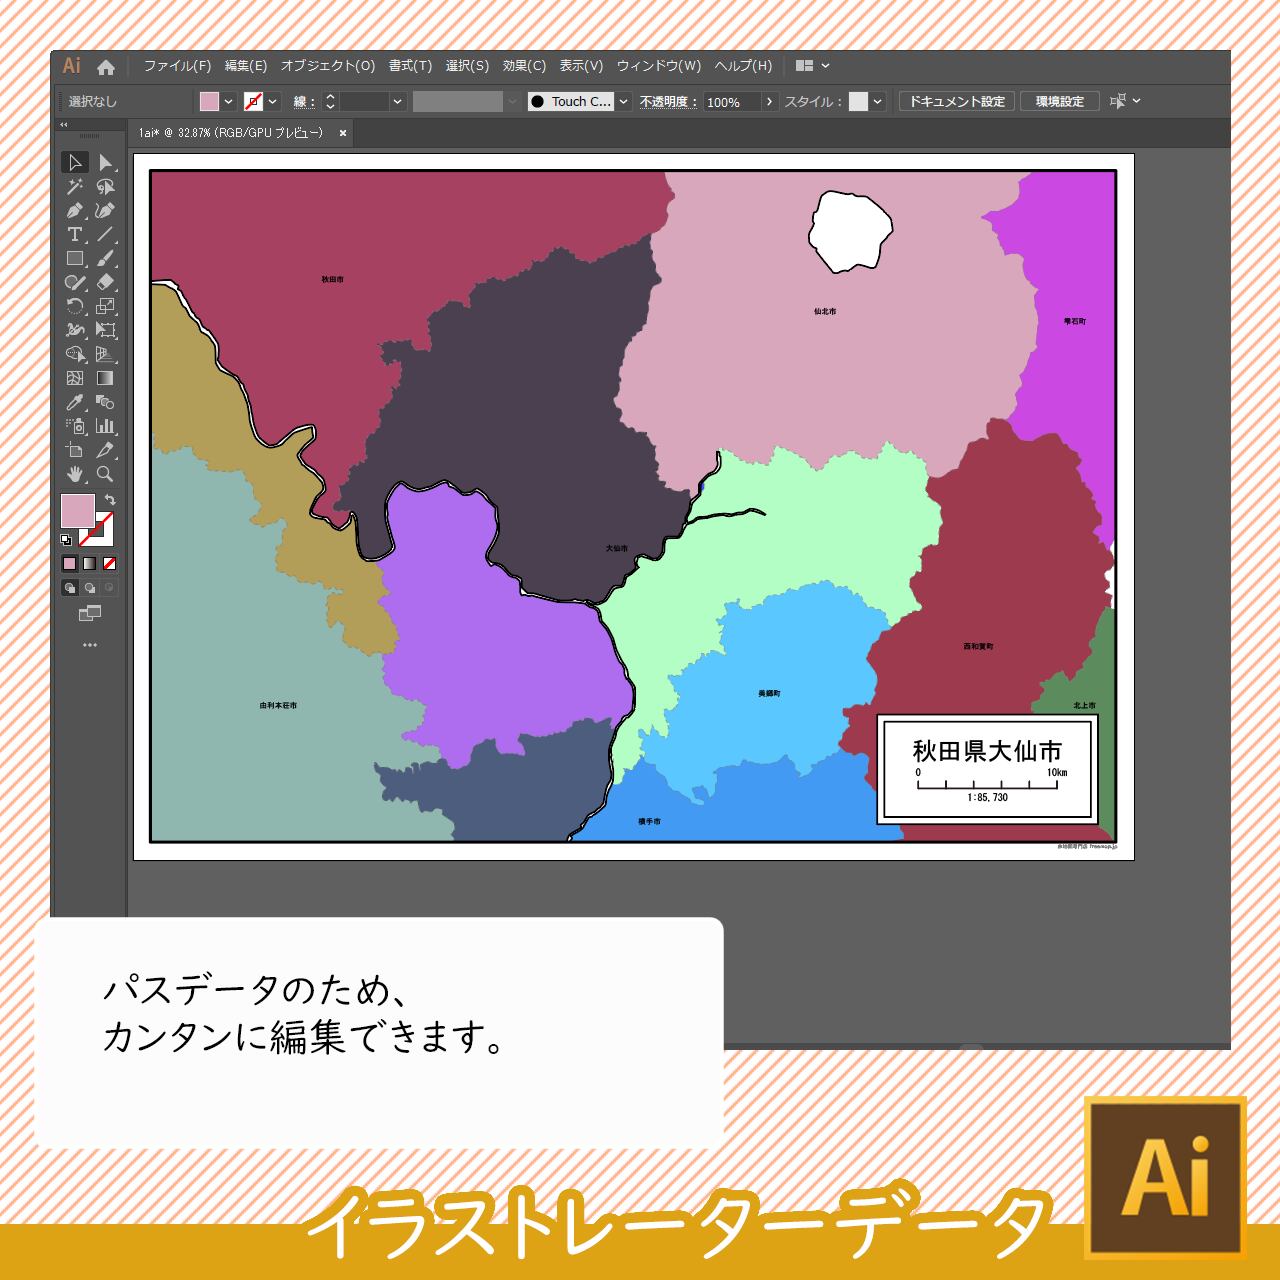Open the 編集(E) menu
This screenshot has height=1280, width=1280.
coord(246,66)
